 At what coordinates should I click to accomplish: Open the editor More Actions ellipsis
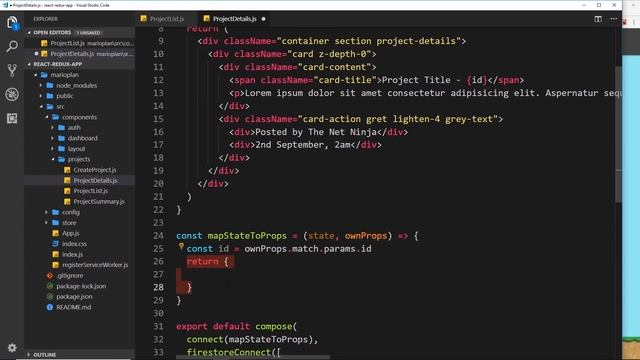pyautogui.click(x=613, y=19)
